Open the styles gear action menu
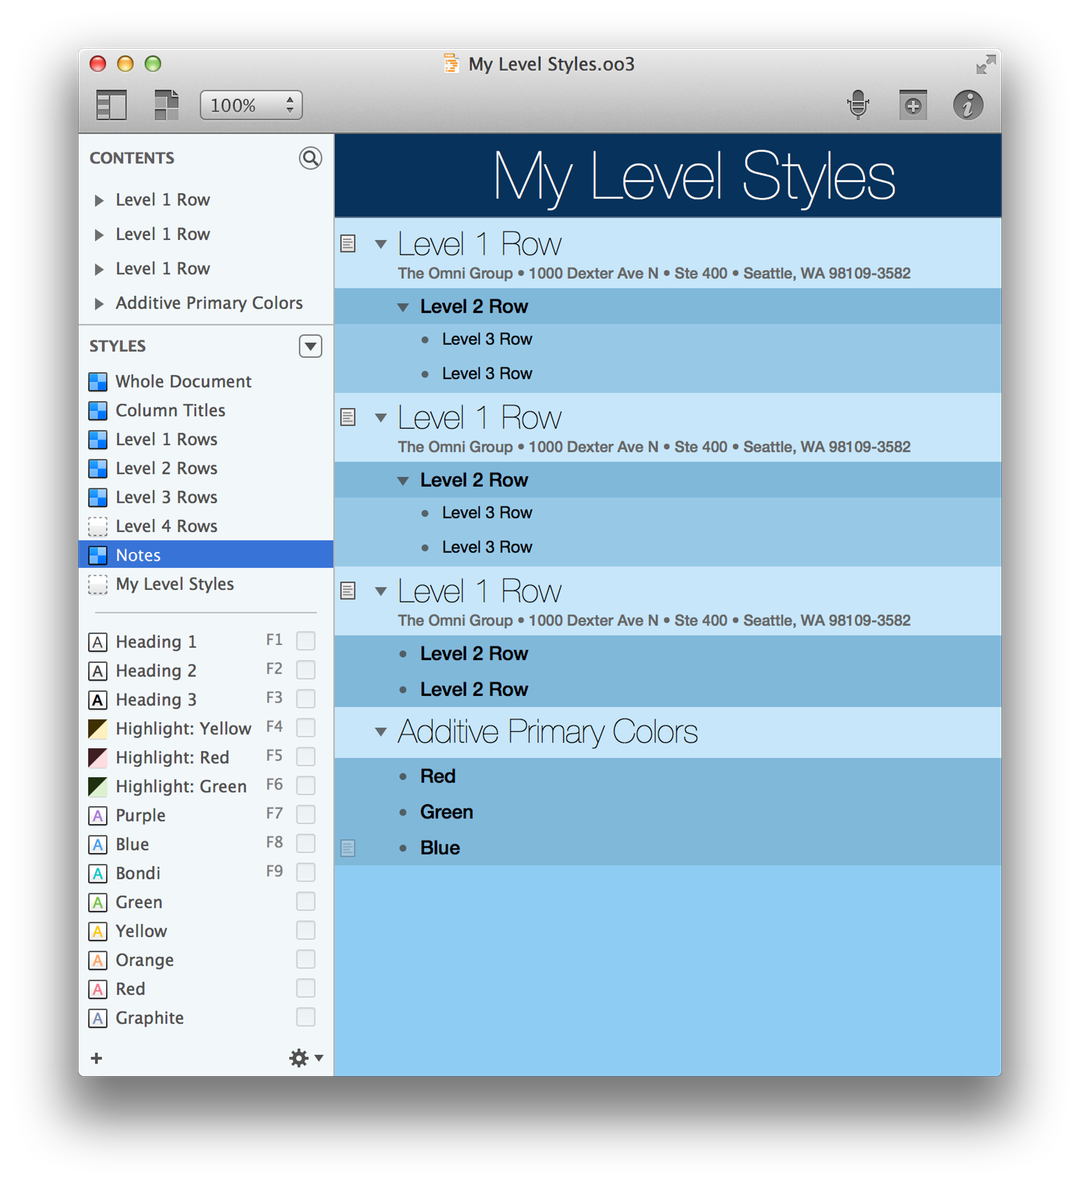This screenshot has height=1185, width=1080. [305, 1058]
